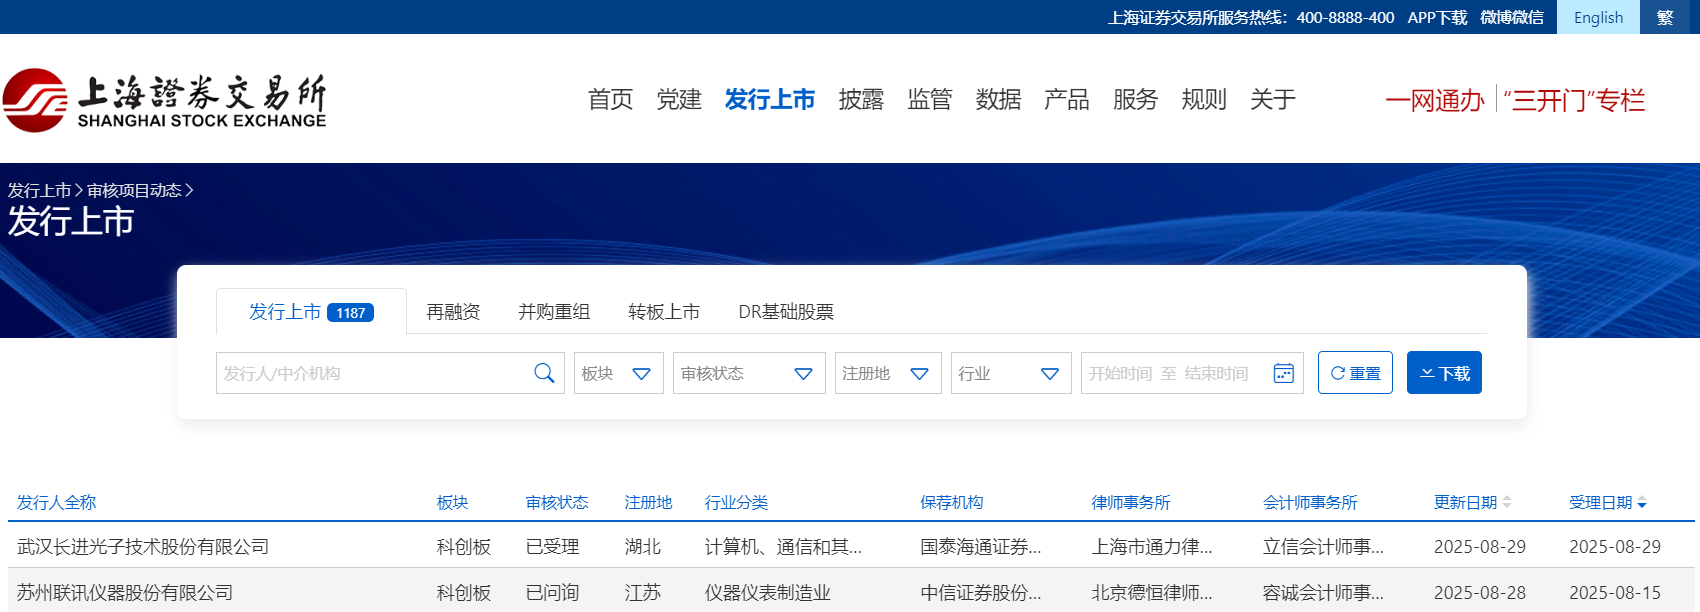Open the 注册地 dropdown

(888, 373)
